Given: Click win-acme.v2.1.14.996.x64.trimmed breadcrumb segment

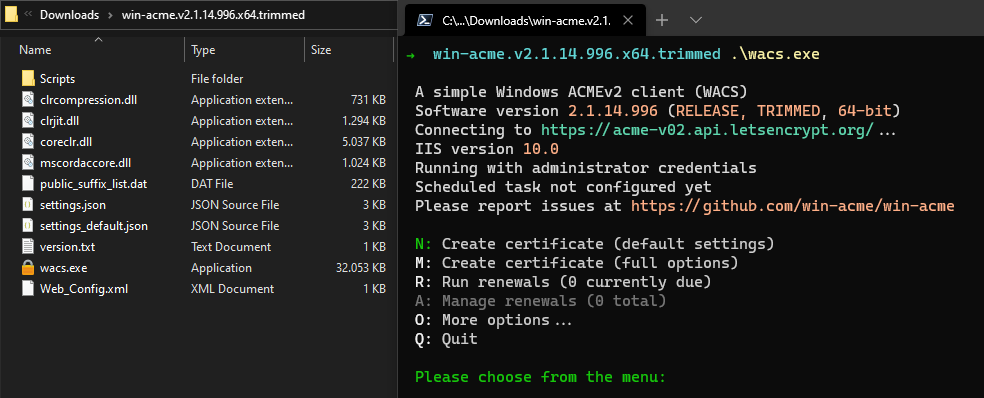Looking at the screenshot, I should (x=213, y=14).
